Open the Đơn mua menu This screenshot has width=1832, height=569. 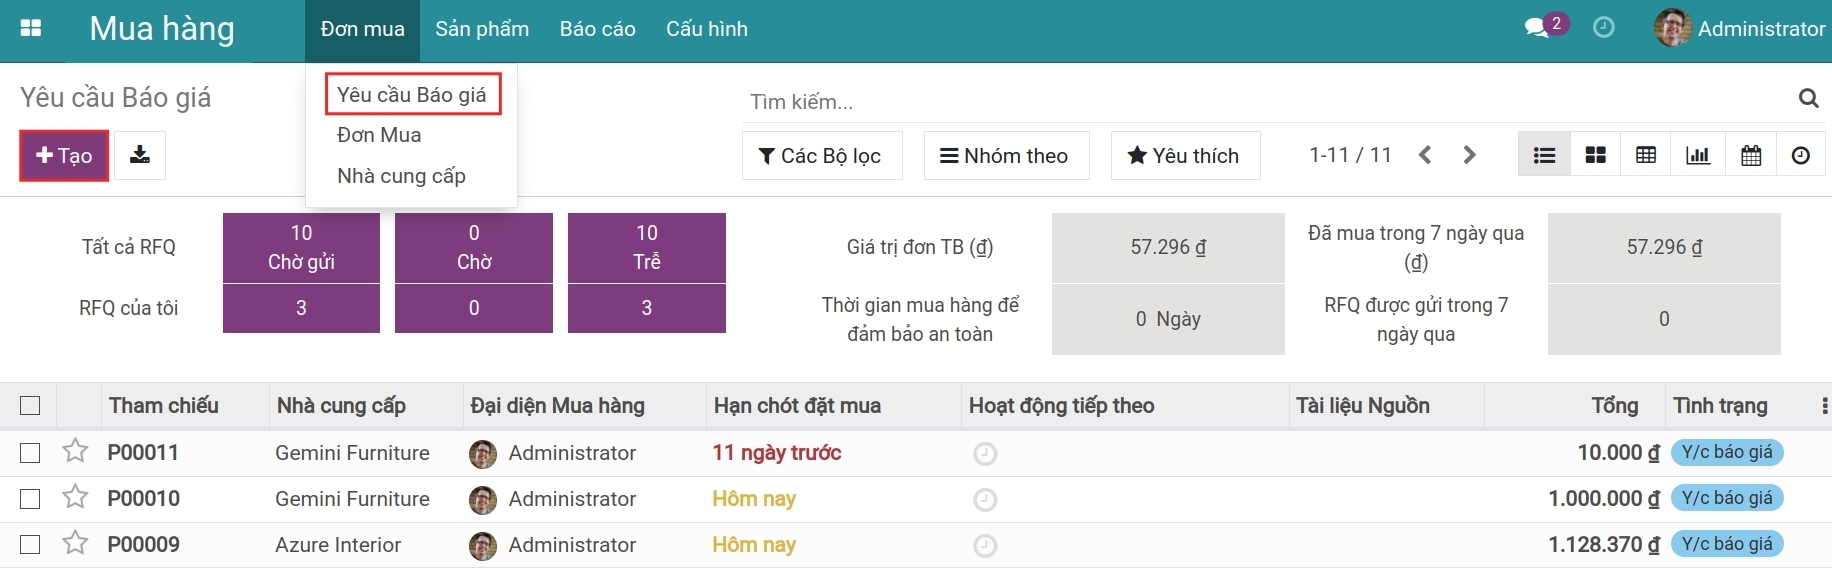[362, 29]
